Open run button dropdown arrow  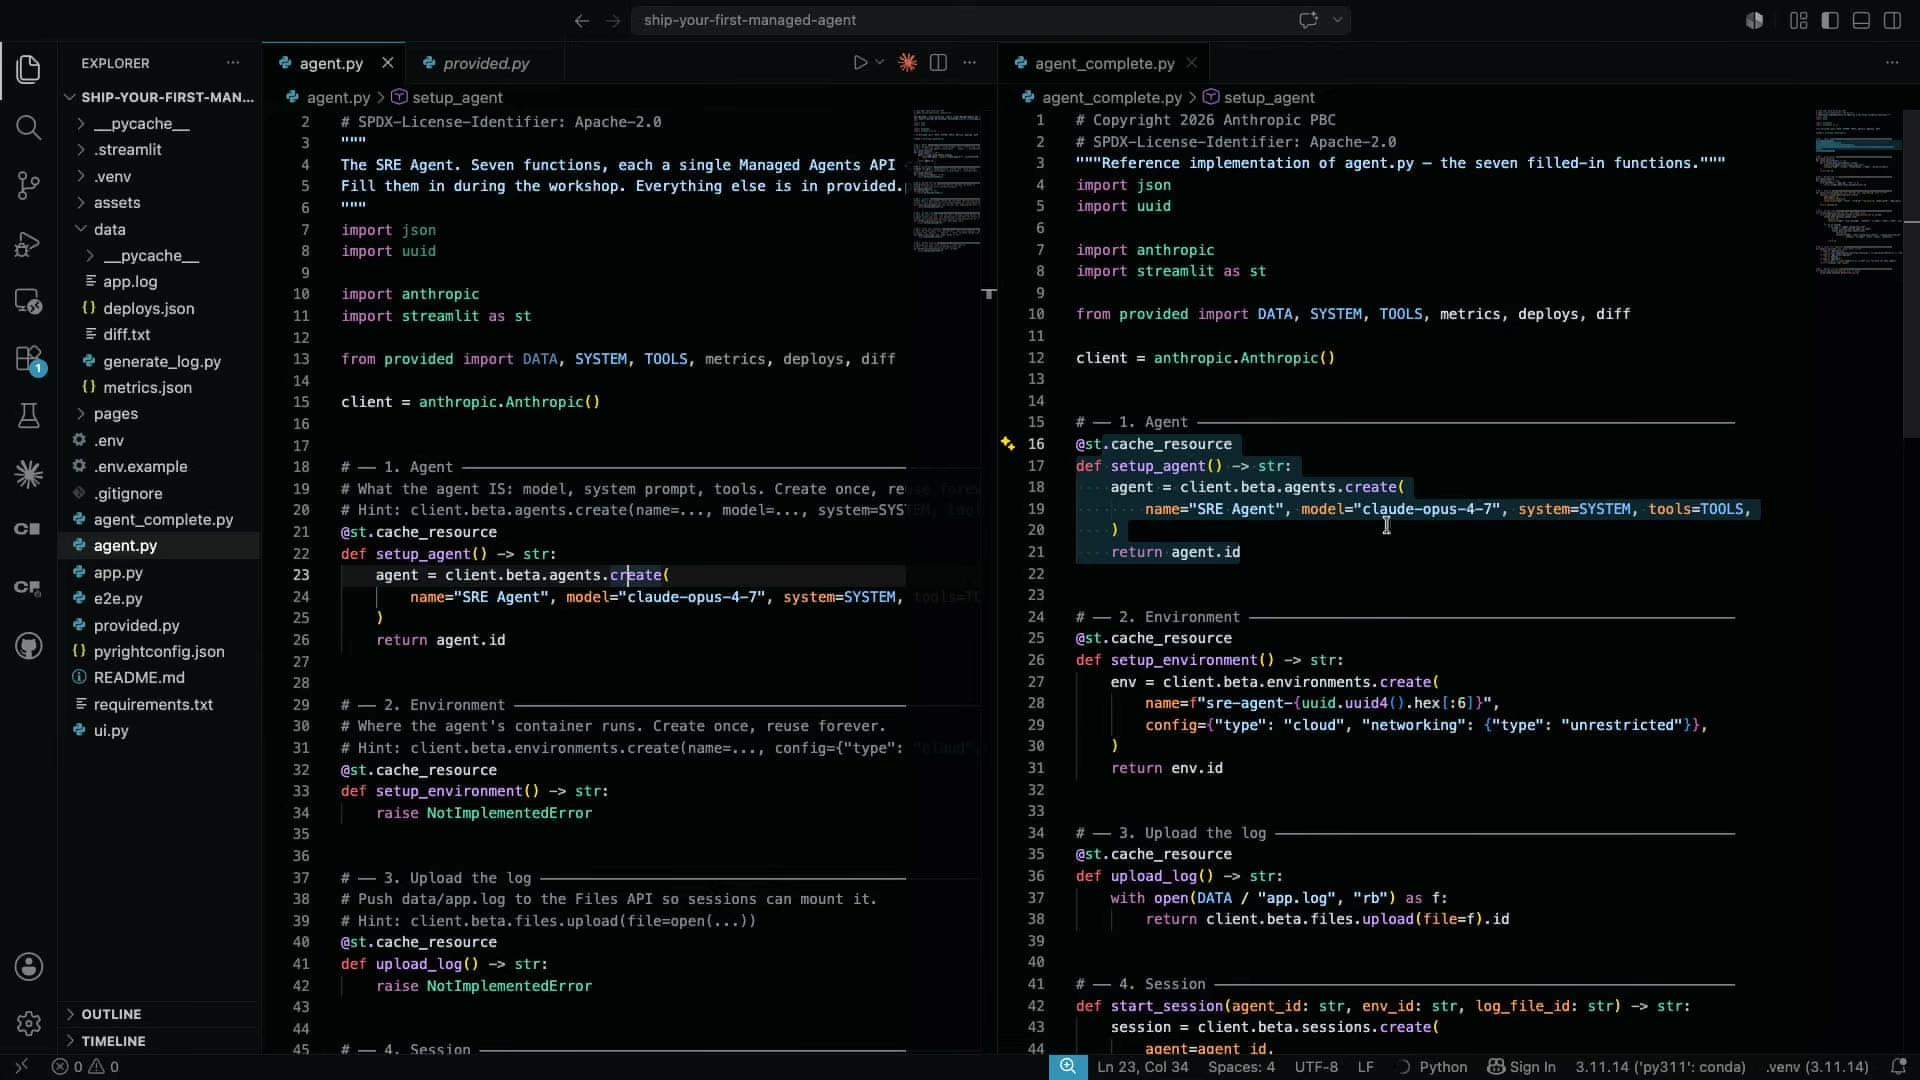click(880, 63)
